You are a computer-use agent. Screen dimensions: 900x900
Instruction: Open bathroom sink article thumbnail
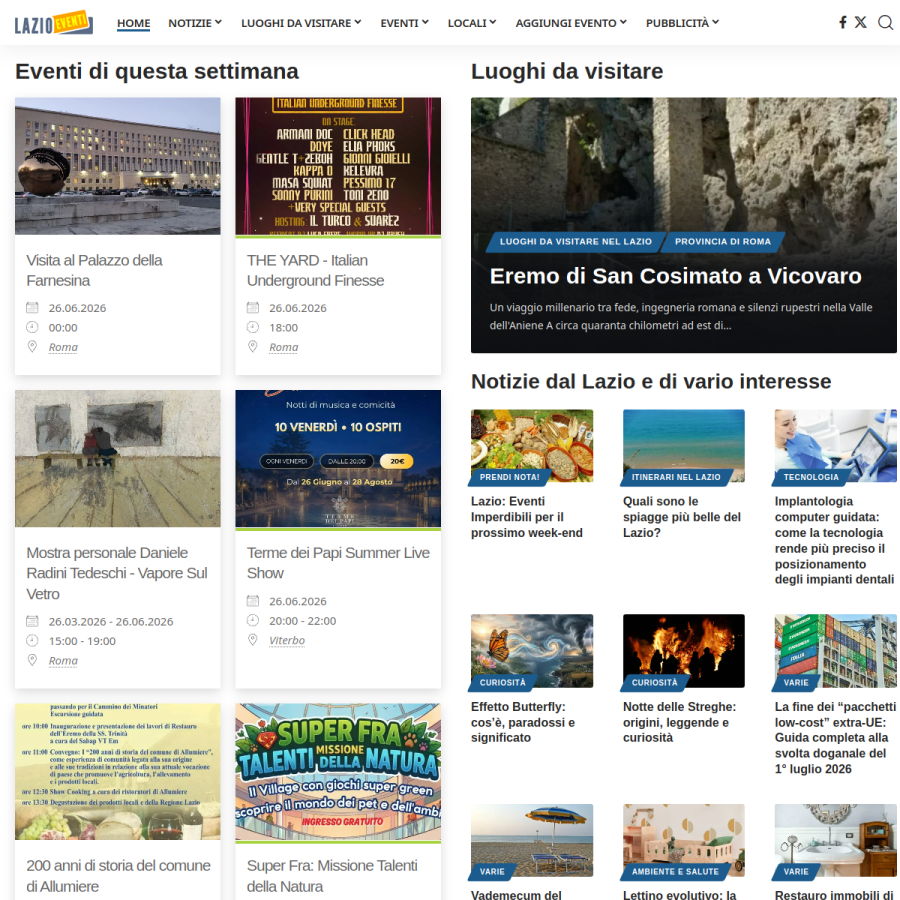[x=835, y=840]
